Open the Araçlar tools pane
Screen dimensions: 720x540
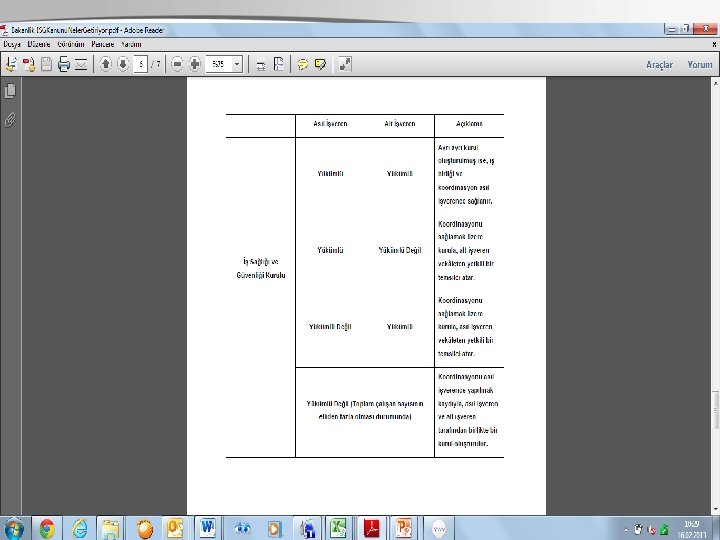(659, 65)
